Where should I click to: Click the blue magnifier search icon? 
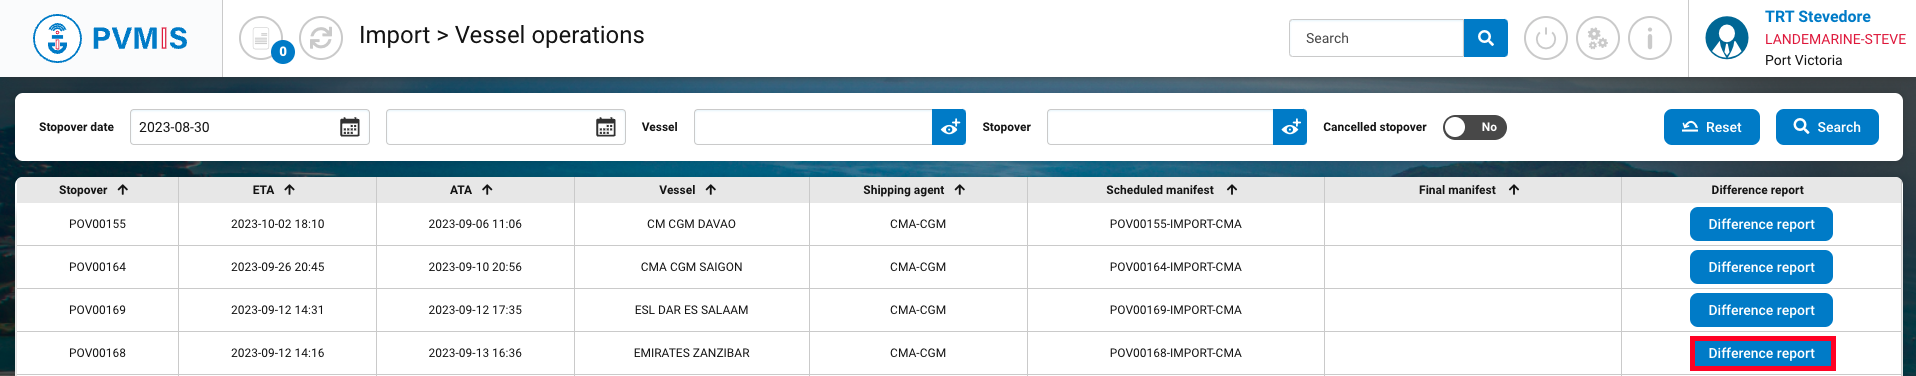1485,38
